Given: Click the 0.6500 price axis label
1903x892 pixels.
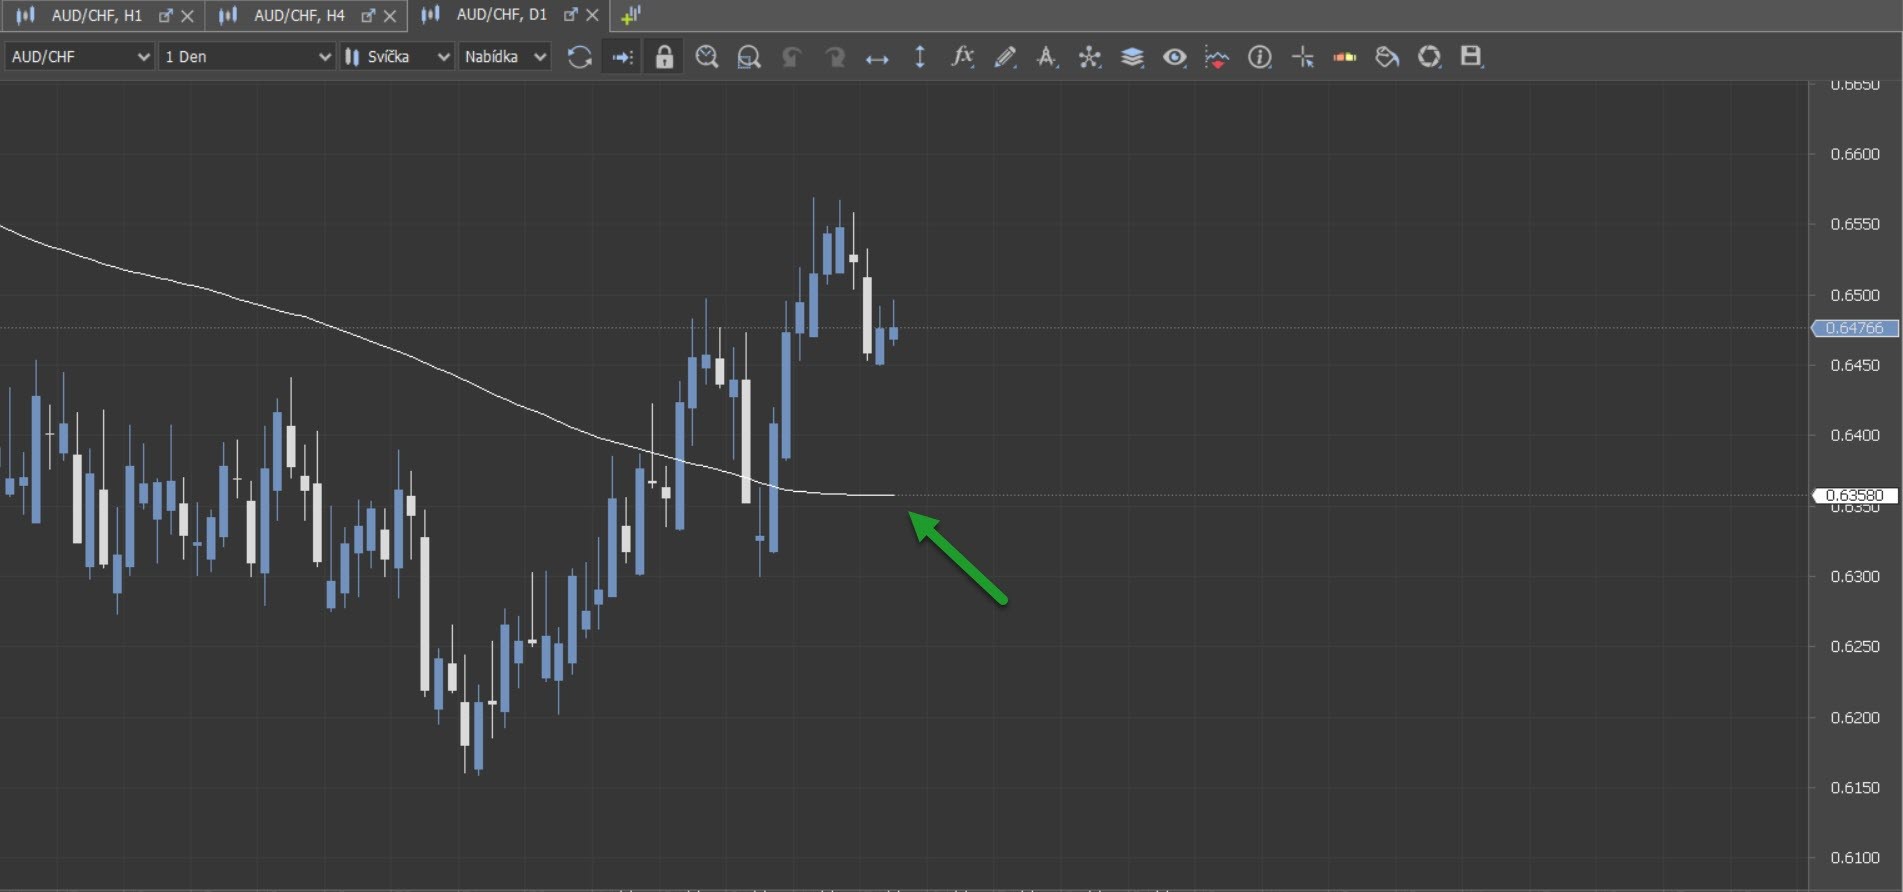Looking at the screenshot, I should click(1855, 295).
